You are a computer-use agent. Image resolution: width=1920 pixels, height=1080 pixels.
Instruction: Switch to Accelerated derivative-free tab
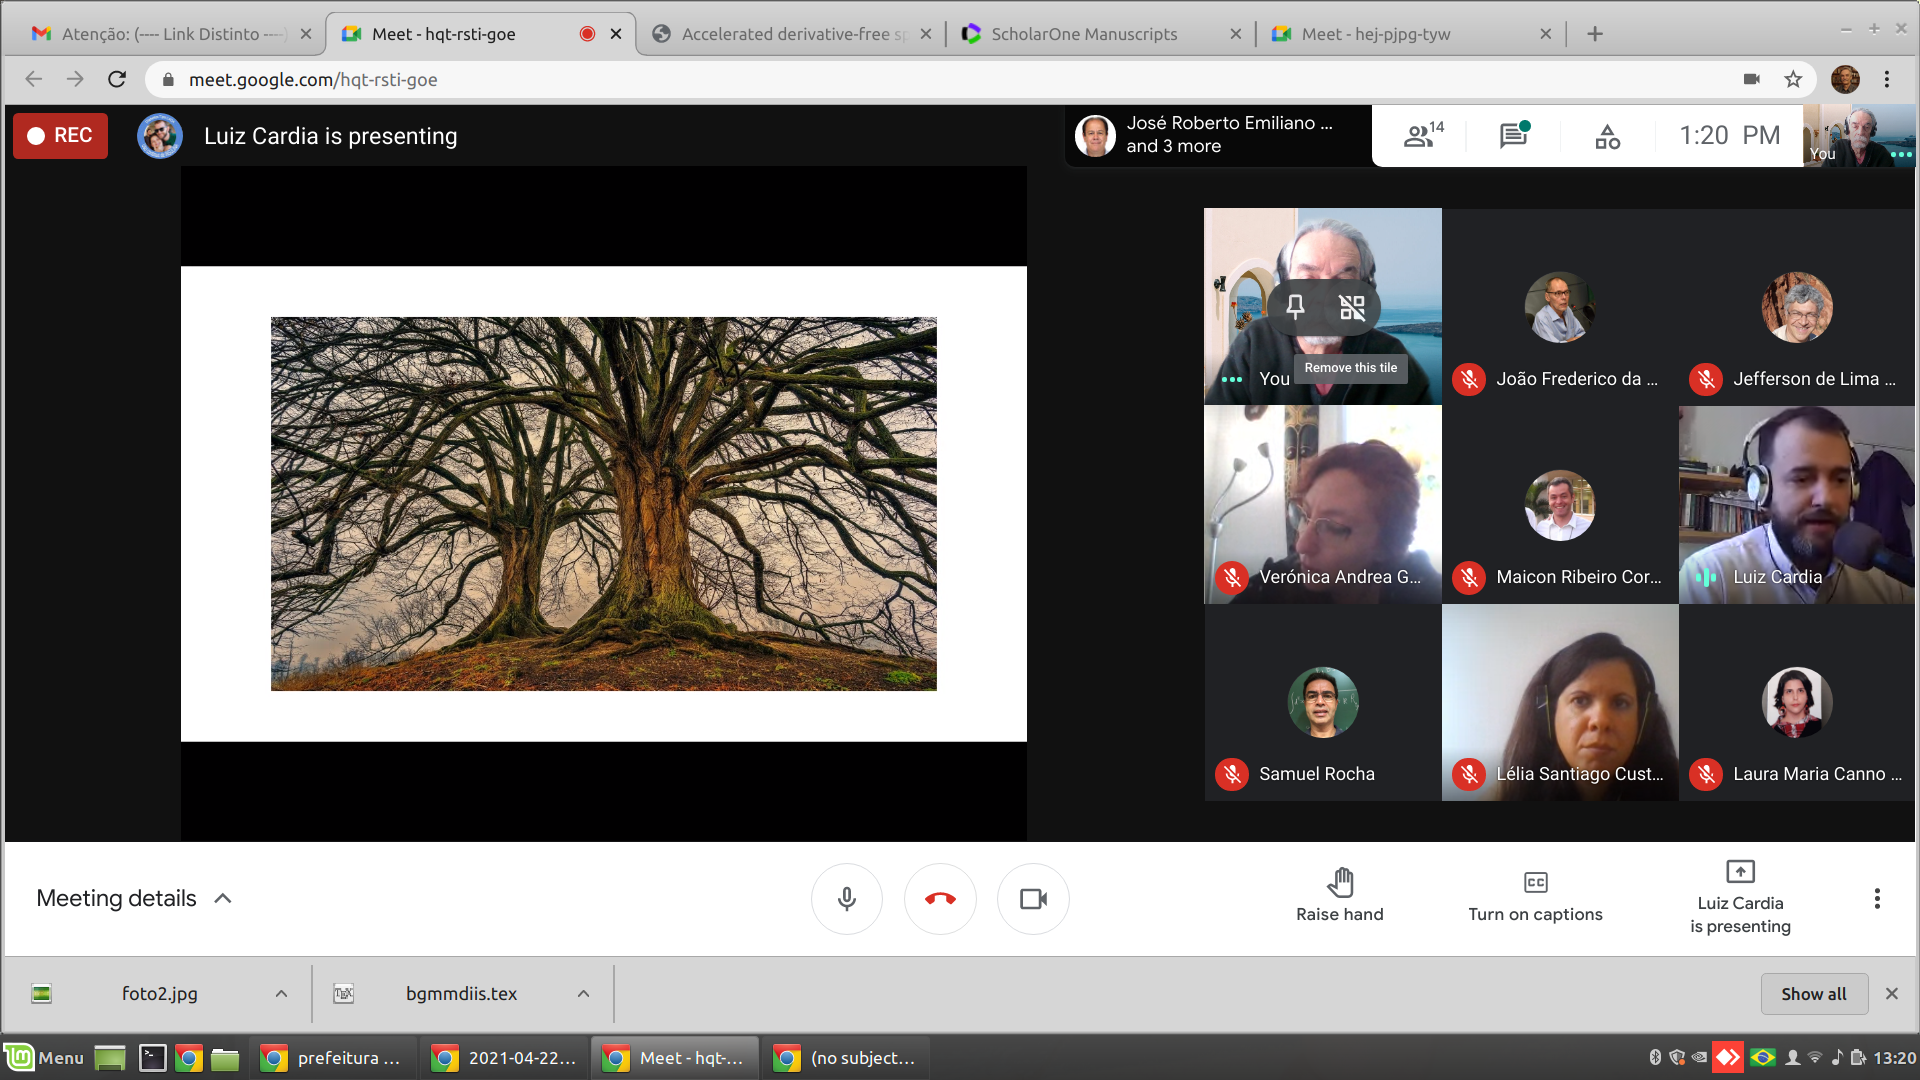790,34
